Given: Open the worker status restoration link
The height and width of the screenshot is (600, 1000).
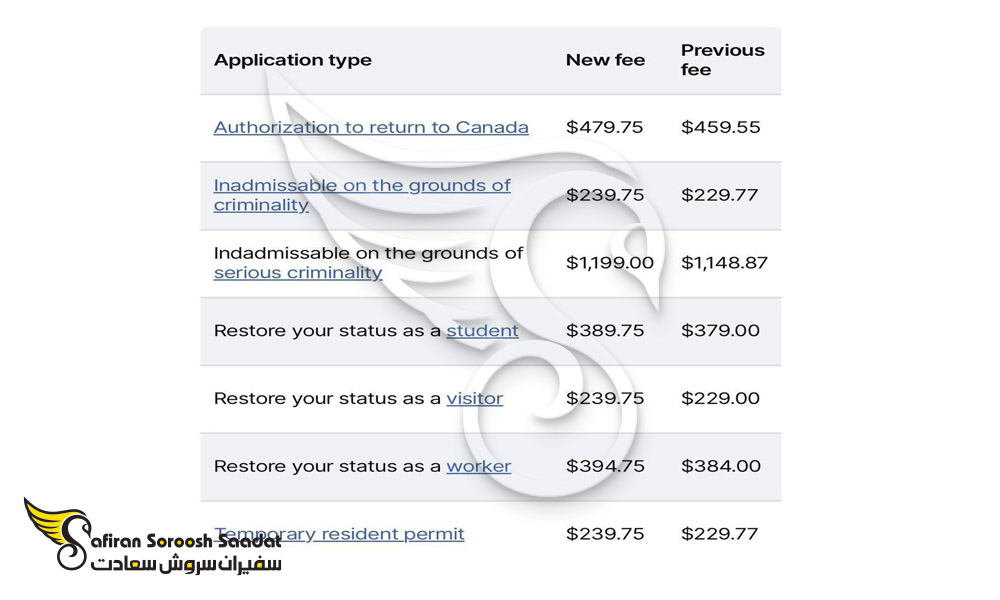Looking at the screenshot, I should [478, 466].
